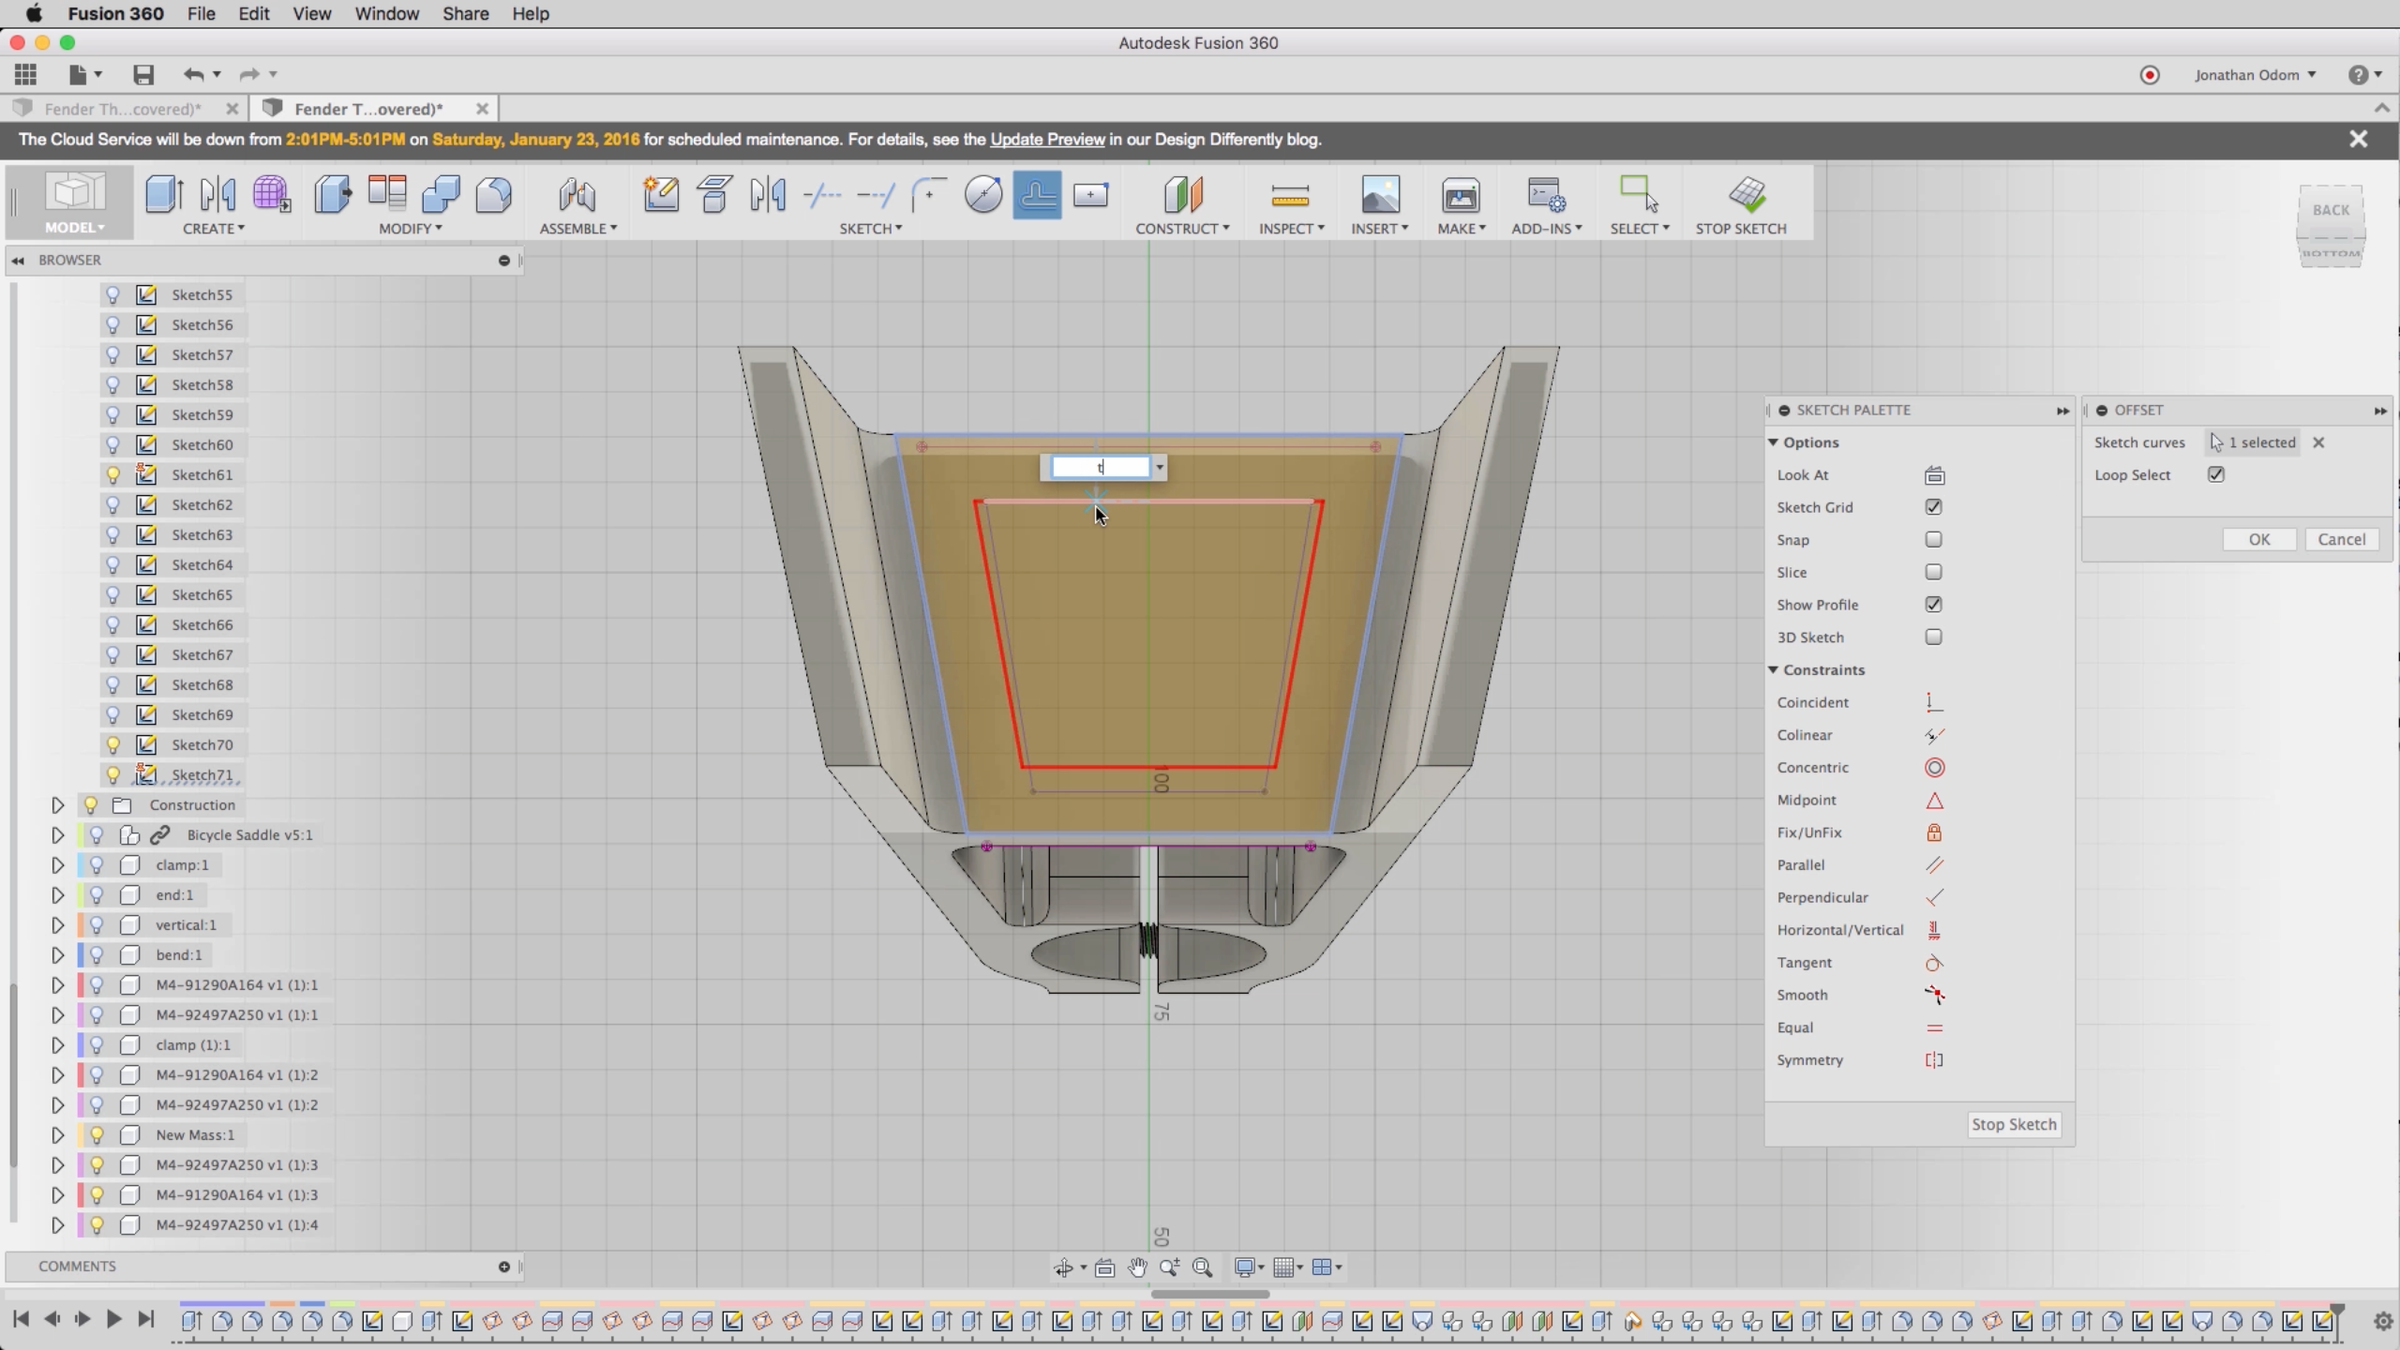Image resolution: width=2400 pixels, height=1350 pixels.
Task: Open the Window menu
Action: (x=386, y=14)
